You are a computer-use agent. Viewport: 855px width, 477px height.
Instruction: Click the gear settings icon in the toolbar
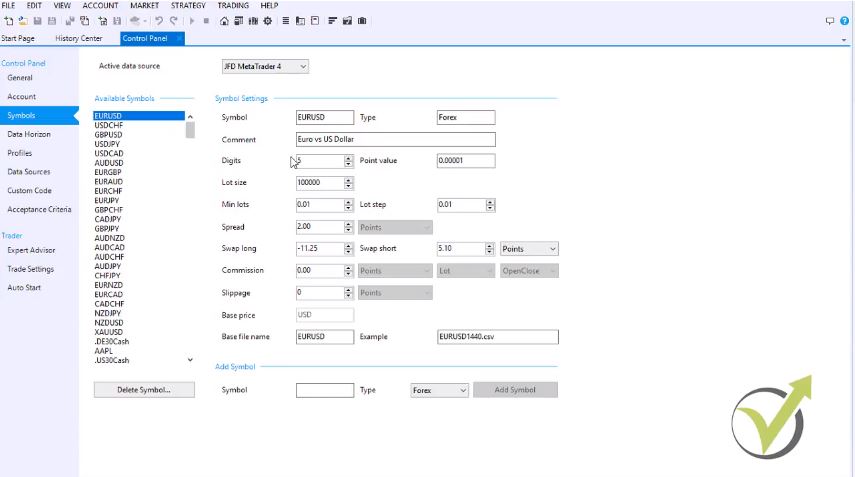(266, 21)
